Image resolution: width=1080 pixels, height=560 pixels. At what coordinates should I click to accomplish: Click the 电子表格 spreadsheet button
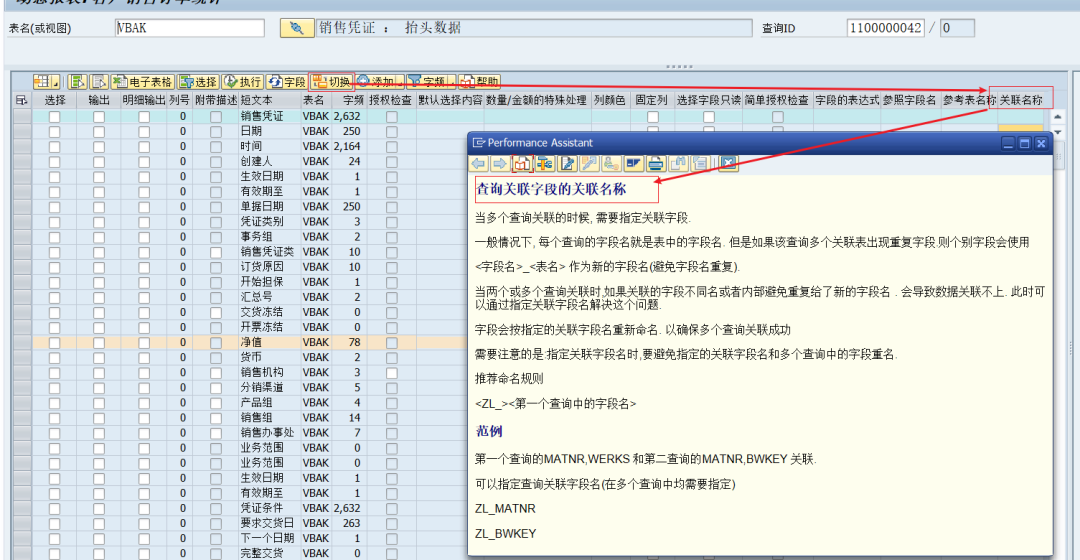coord(143,82)
